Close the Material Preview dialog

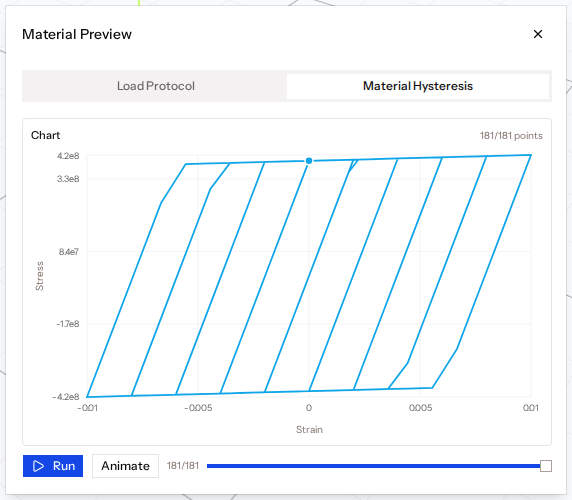(x=538, y=34)
